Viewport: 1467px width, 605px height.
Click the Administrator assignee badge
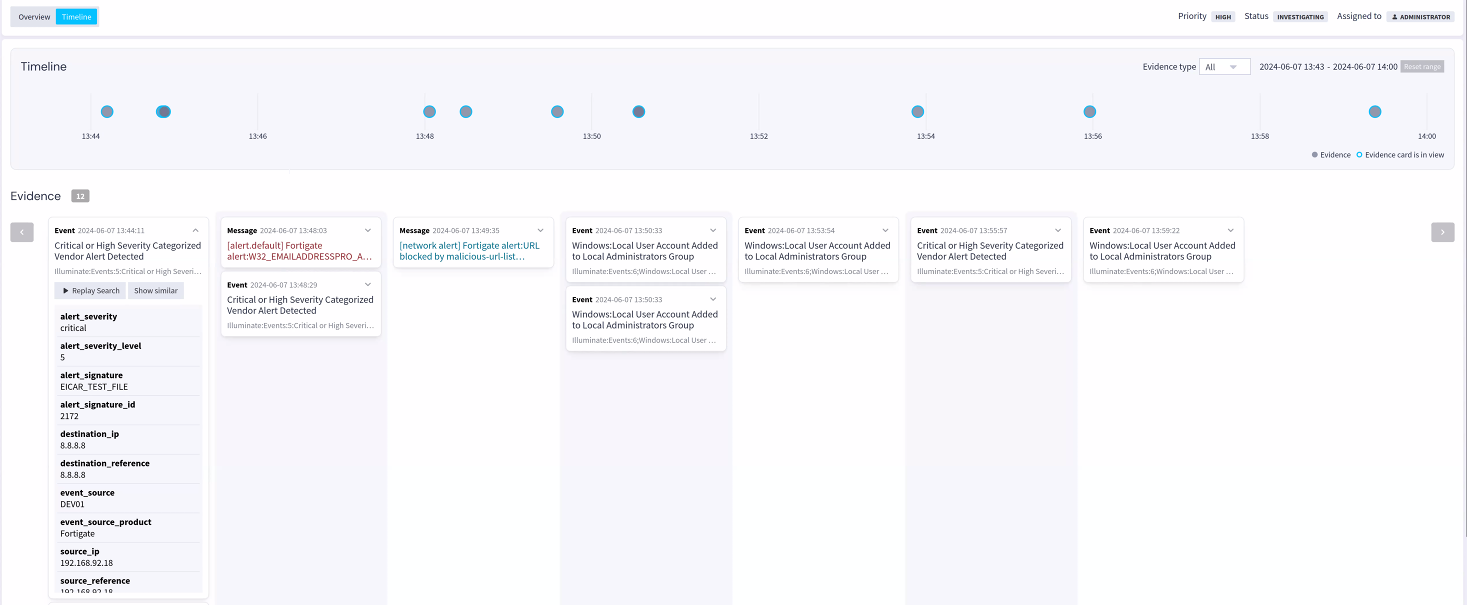(x=1420, y=17)
